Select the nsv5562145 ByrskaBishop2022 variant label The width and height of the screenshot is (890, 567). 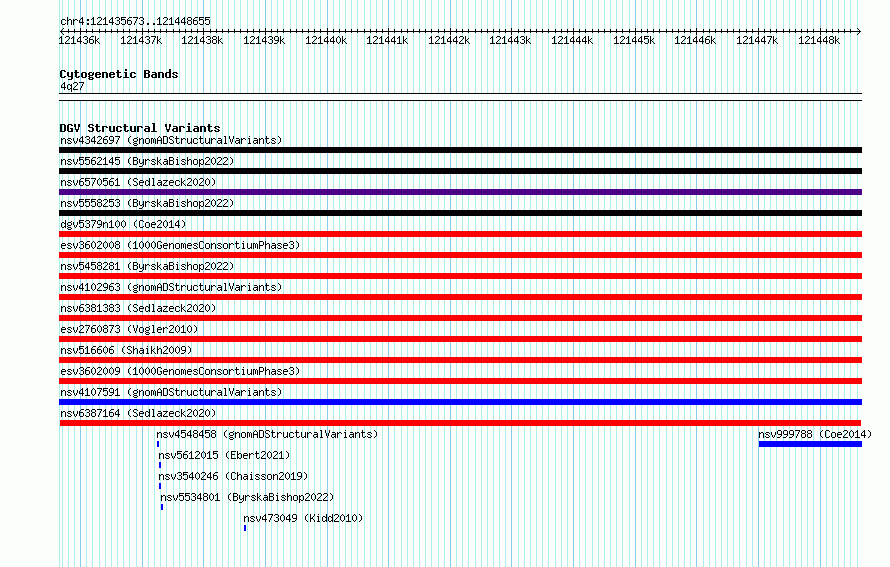tap(147, 161)
